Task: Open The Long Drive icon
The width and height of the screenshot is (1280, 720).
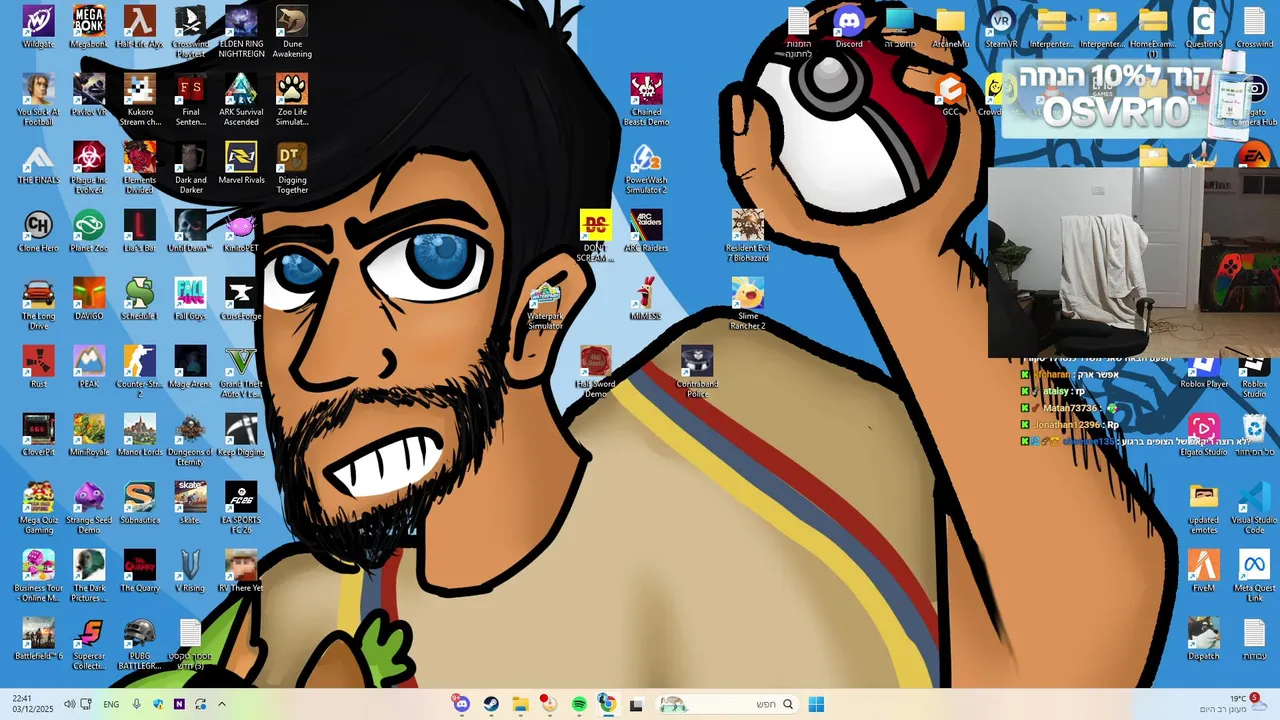Action: [x=38, y=304]
